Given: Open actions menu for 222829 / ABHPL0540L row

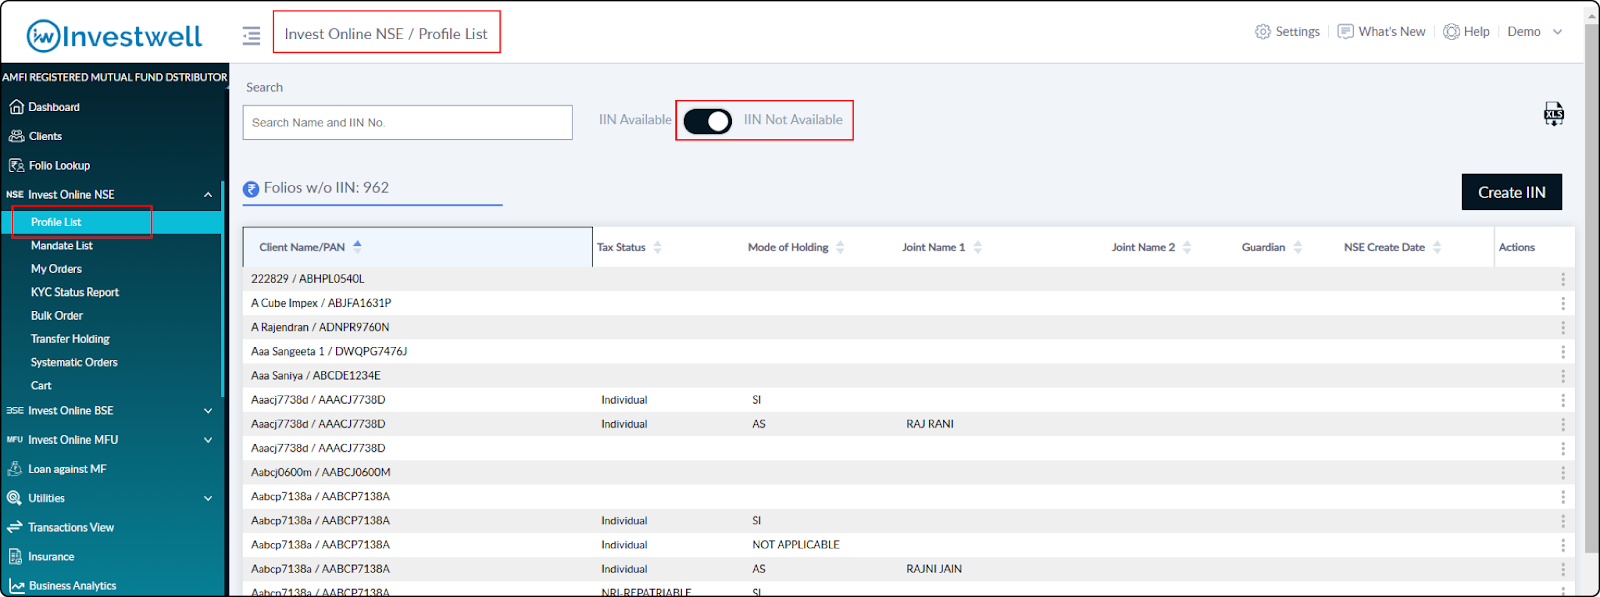Looking at the screenshot, I should (1562, 279).
